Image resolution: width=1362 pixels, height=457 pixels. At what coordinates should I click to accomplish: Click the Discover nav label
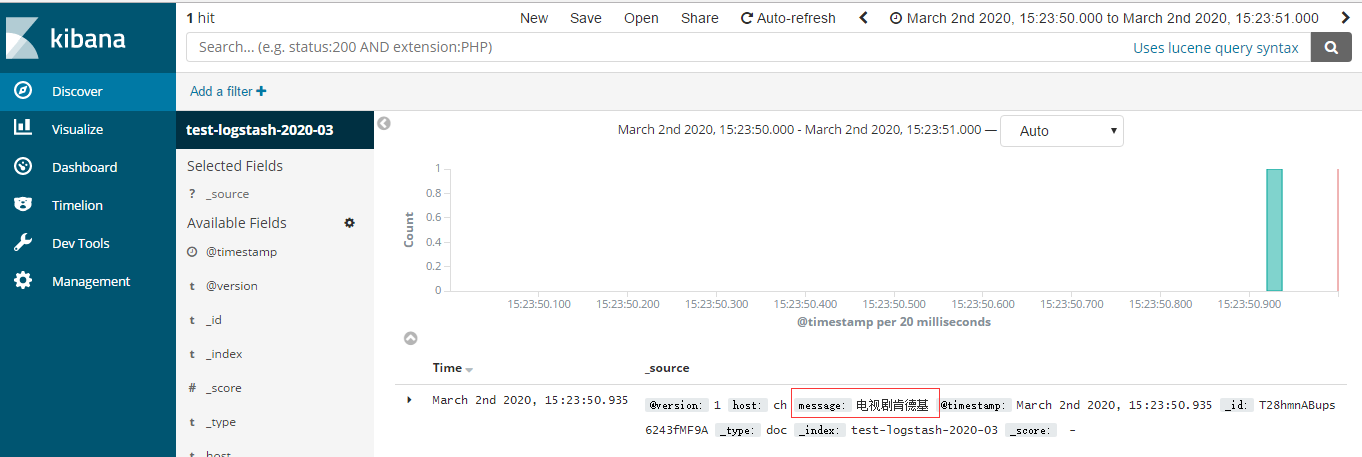[x=77, y=91]
